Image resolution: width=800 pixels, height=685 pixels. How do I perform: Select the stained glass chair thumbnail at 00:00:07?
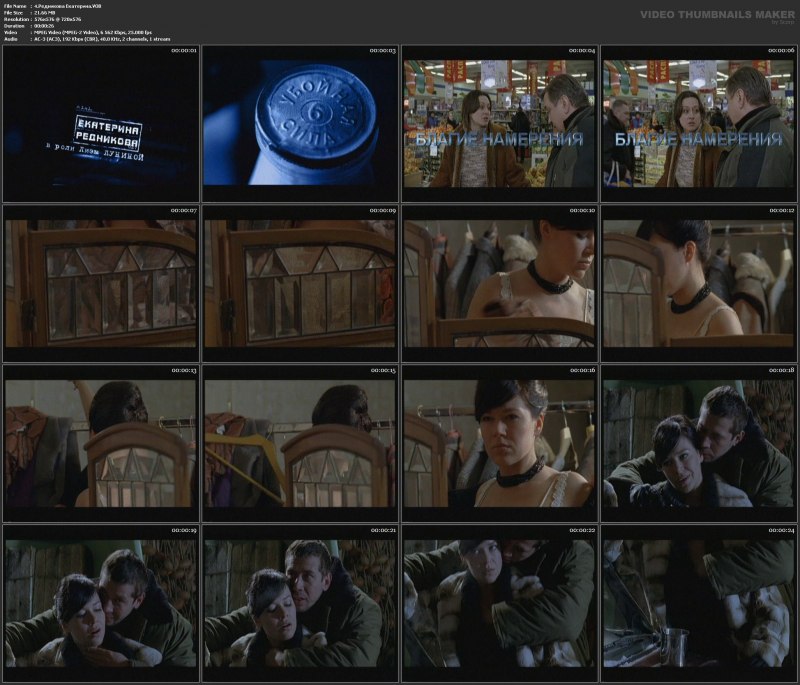click(x=101, y=282)
